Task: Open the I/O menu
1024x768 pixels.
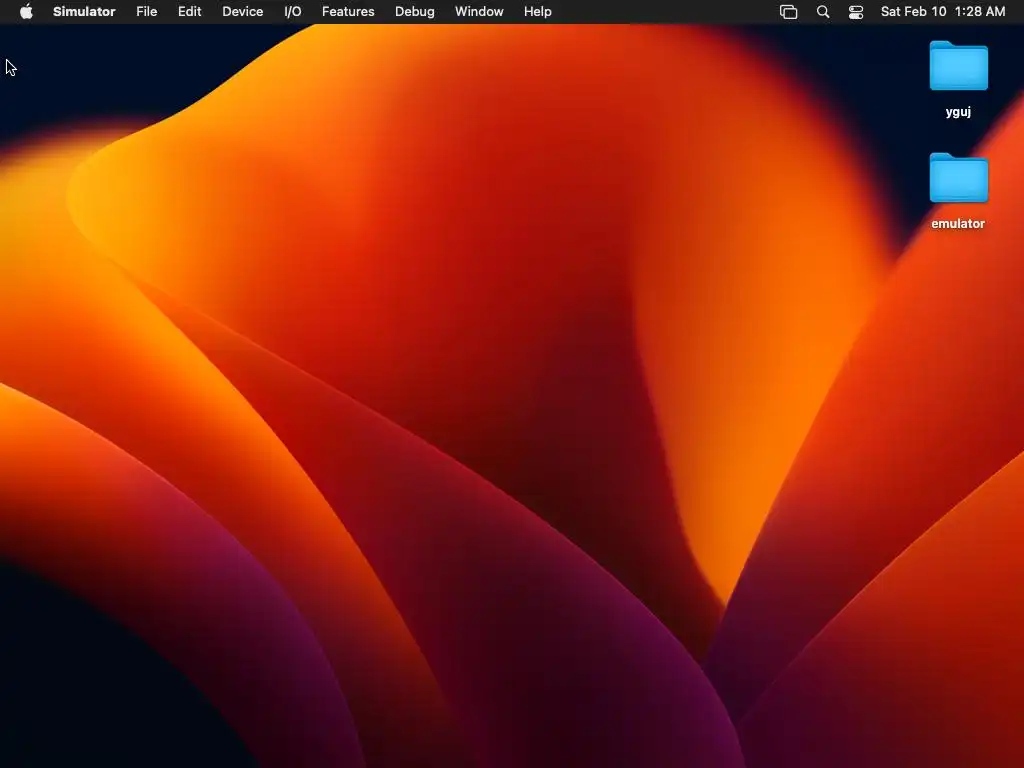Action: (293, 12)
